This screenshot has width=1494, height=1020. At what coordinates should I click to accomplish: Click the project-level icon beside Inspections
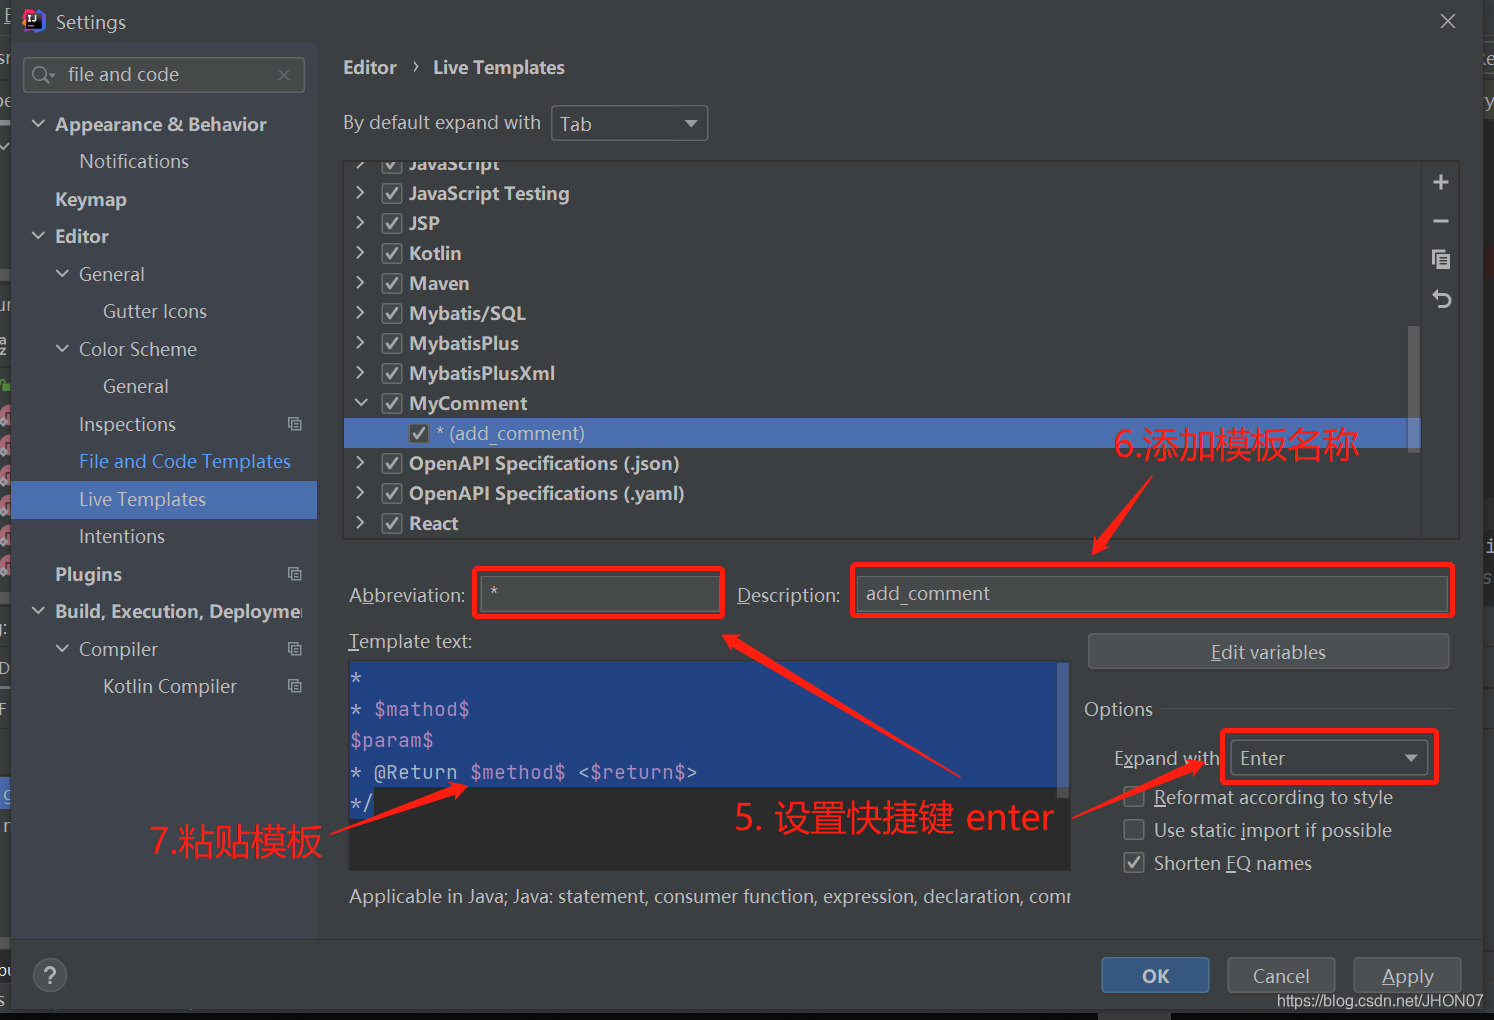click(295, 424)
